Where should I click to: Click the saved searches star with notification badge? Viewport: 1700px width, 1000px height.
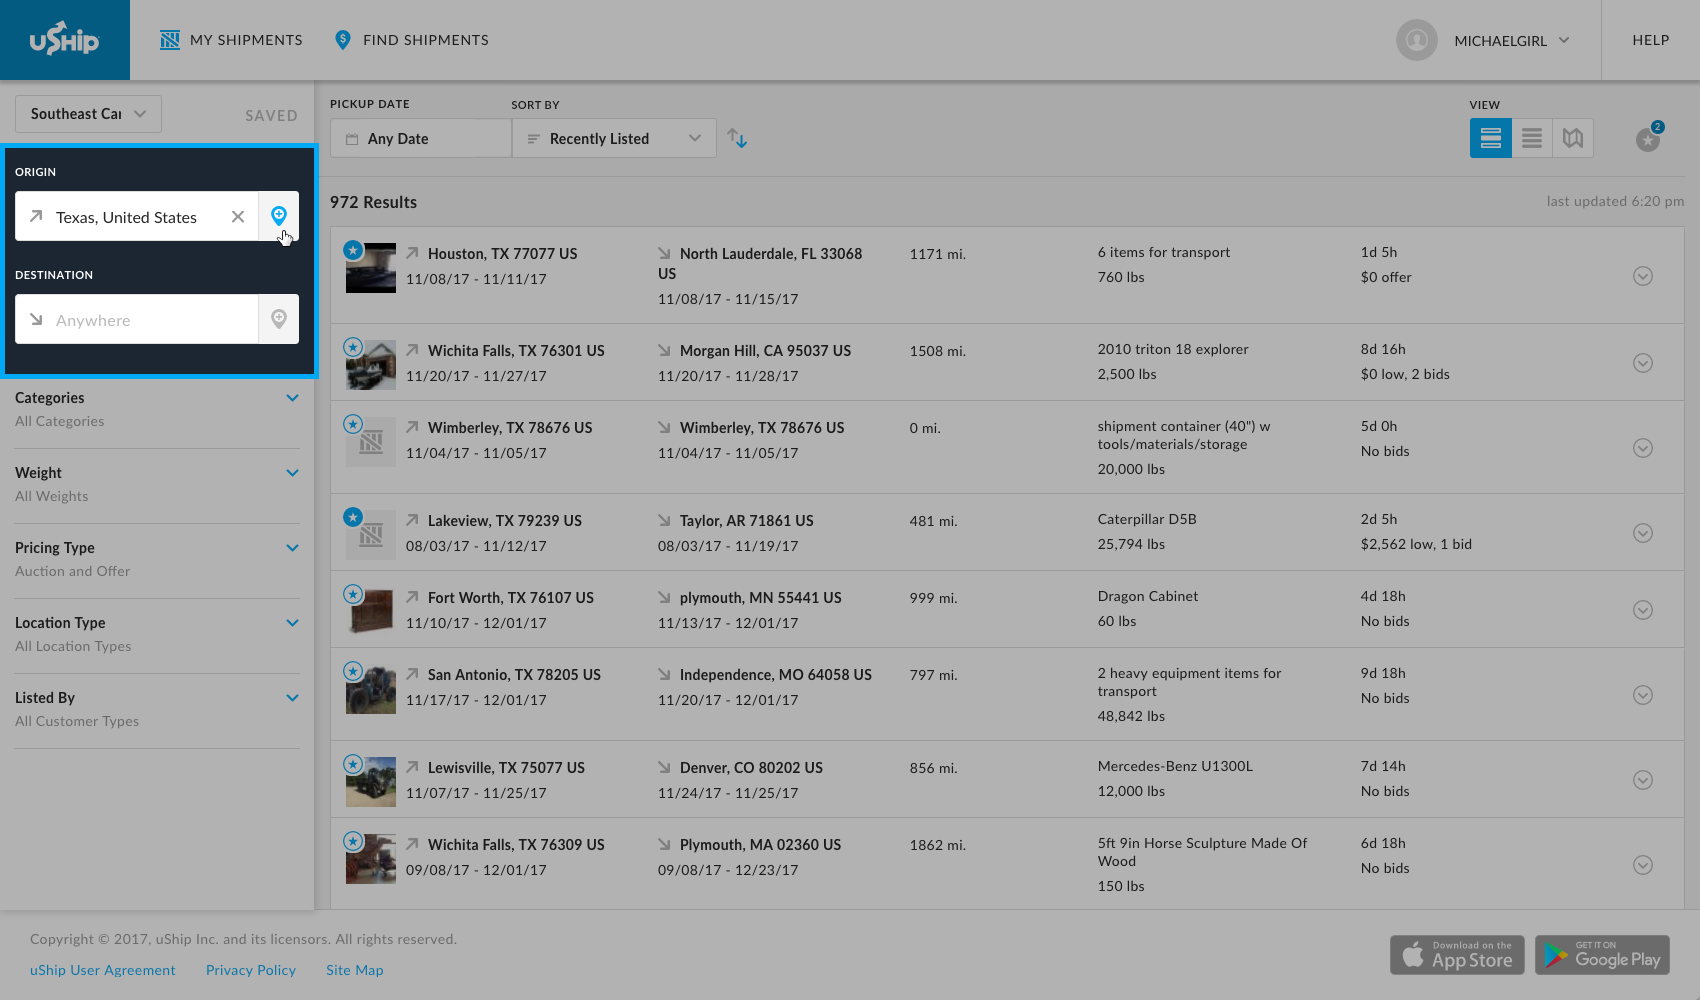(1647, 140)
